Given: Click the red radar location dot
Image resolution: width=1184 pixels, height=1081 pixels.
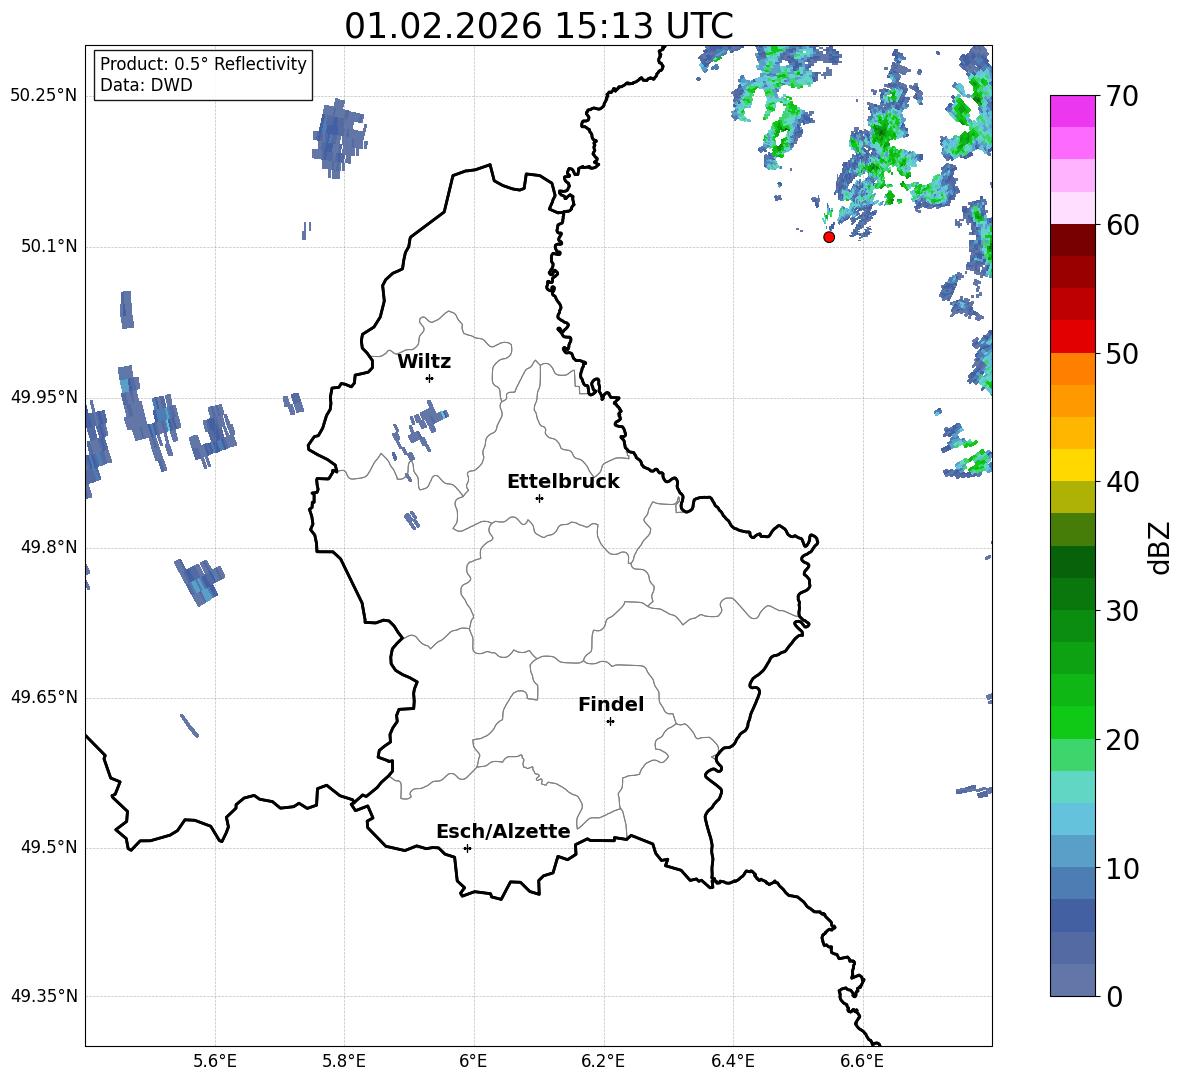Looking at the screenshot, I should tap(829, 237).
